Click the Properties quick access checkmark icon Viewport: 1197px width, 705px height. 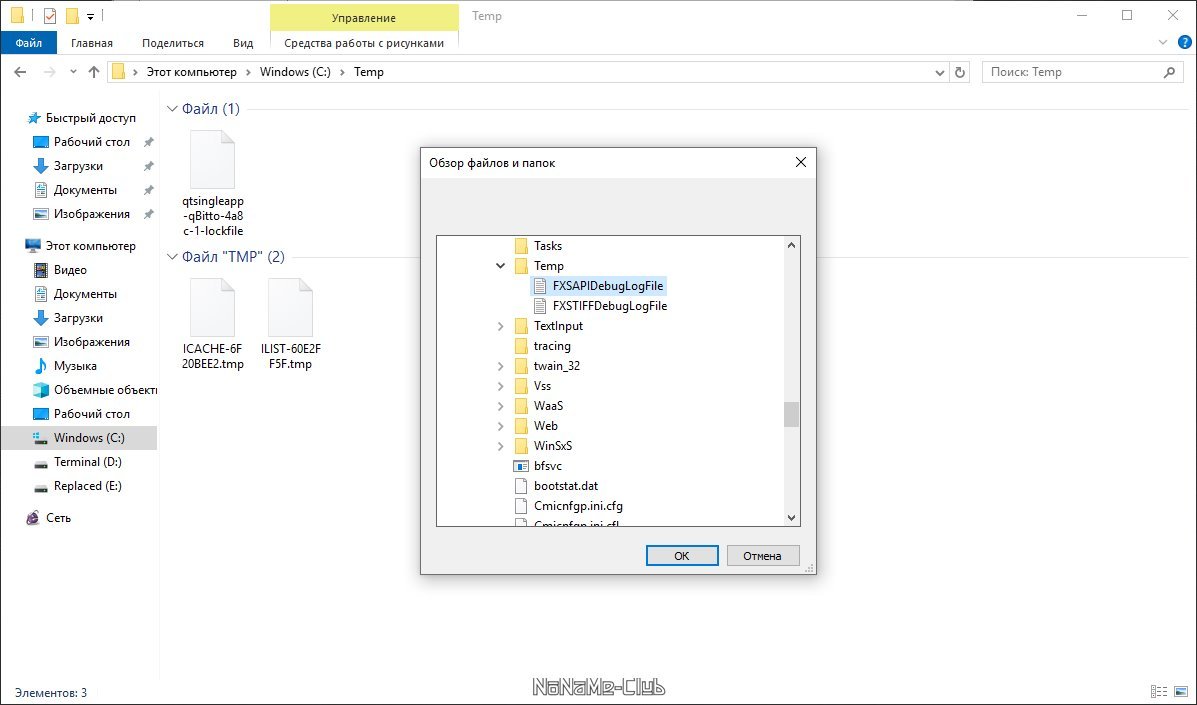point(50,15)
